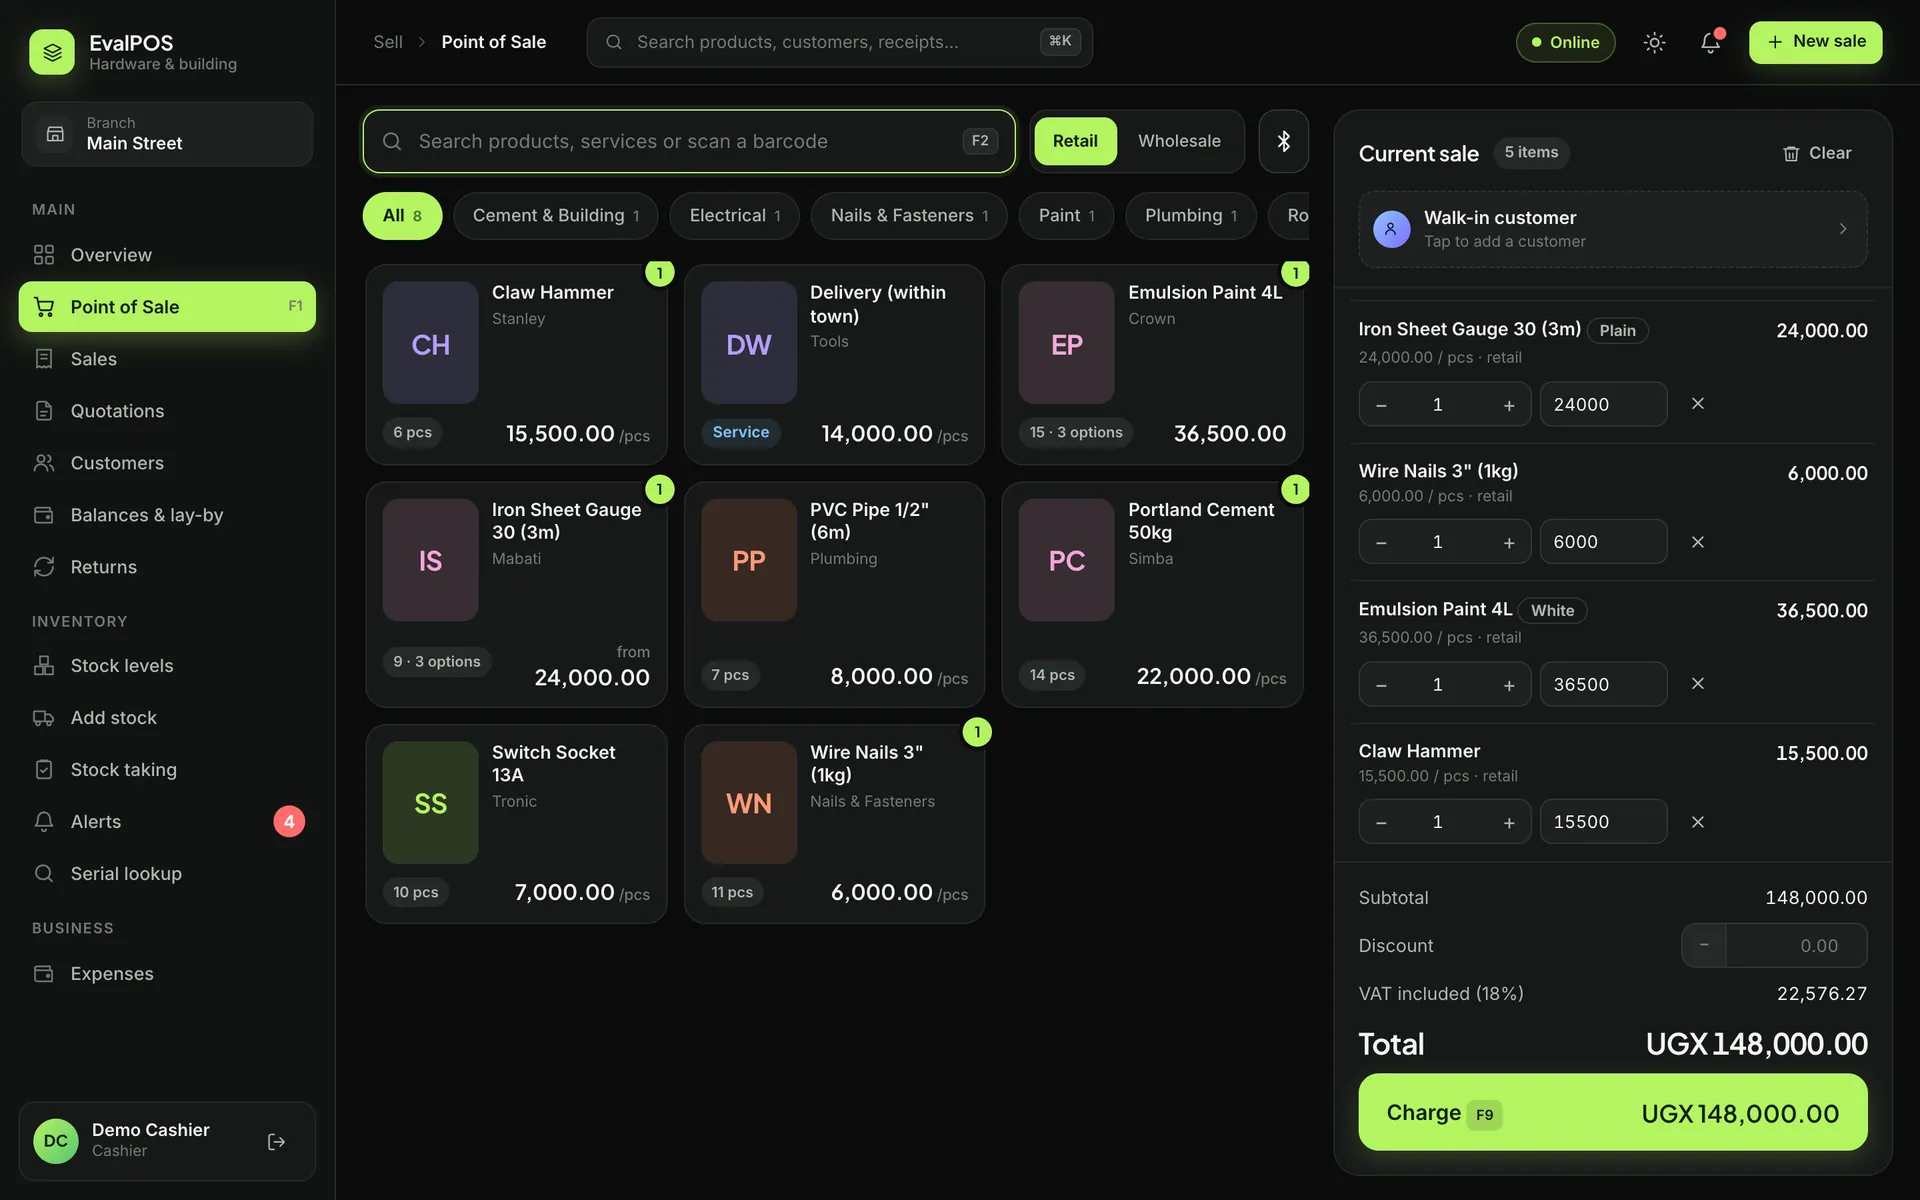This screenshot has width=1920, height=1200.
Task: Open Alerts with 4 badge
Action: coord(167,822)
